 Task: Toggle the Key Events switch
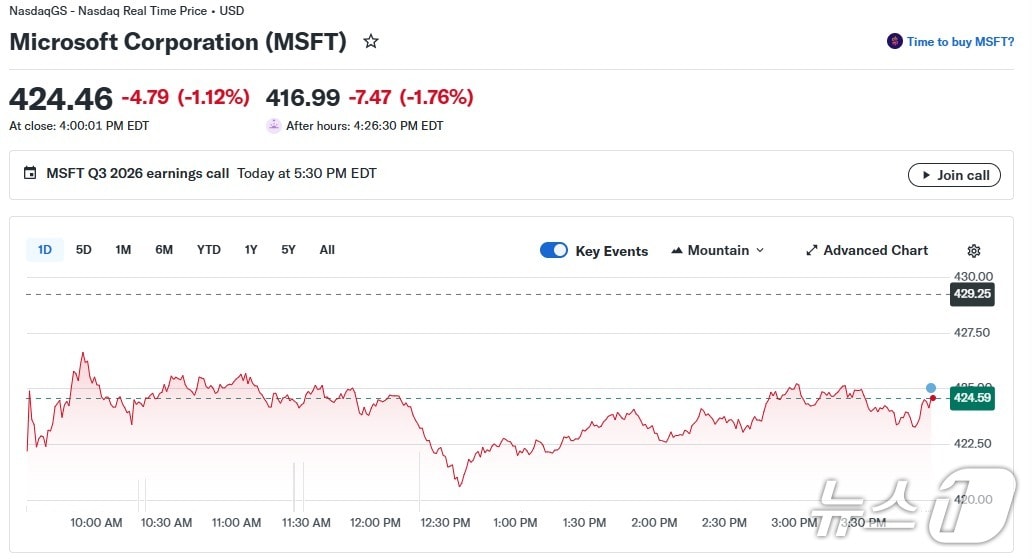(554, 250)
